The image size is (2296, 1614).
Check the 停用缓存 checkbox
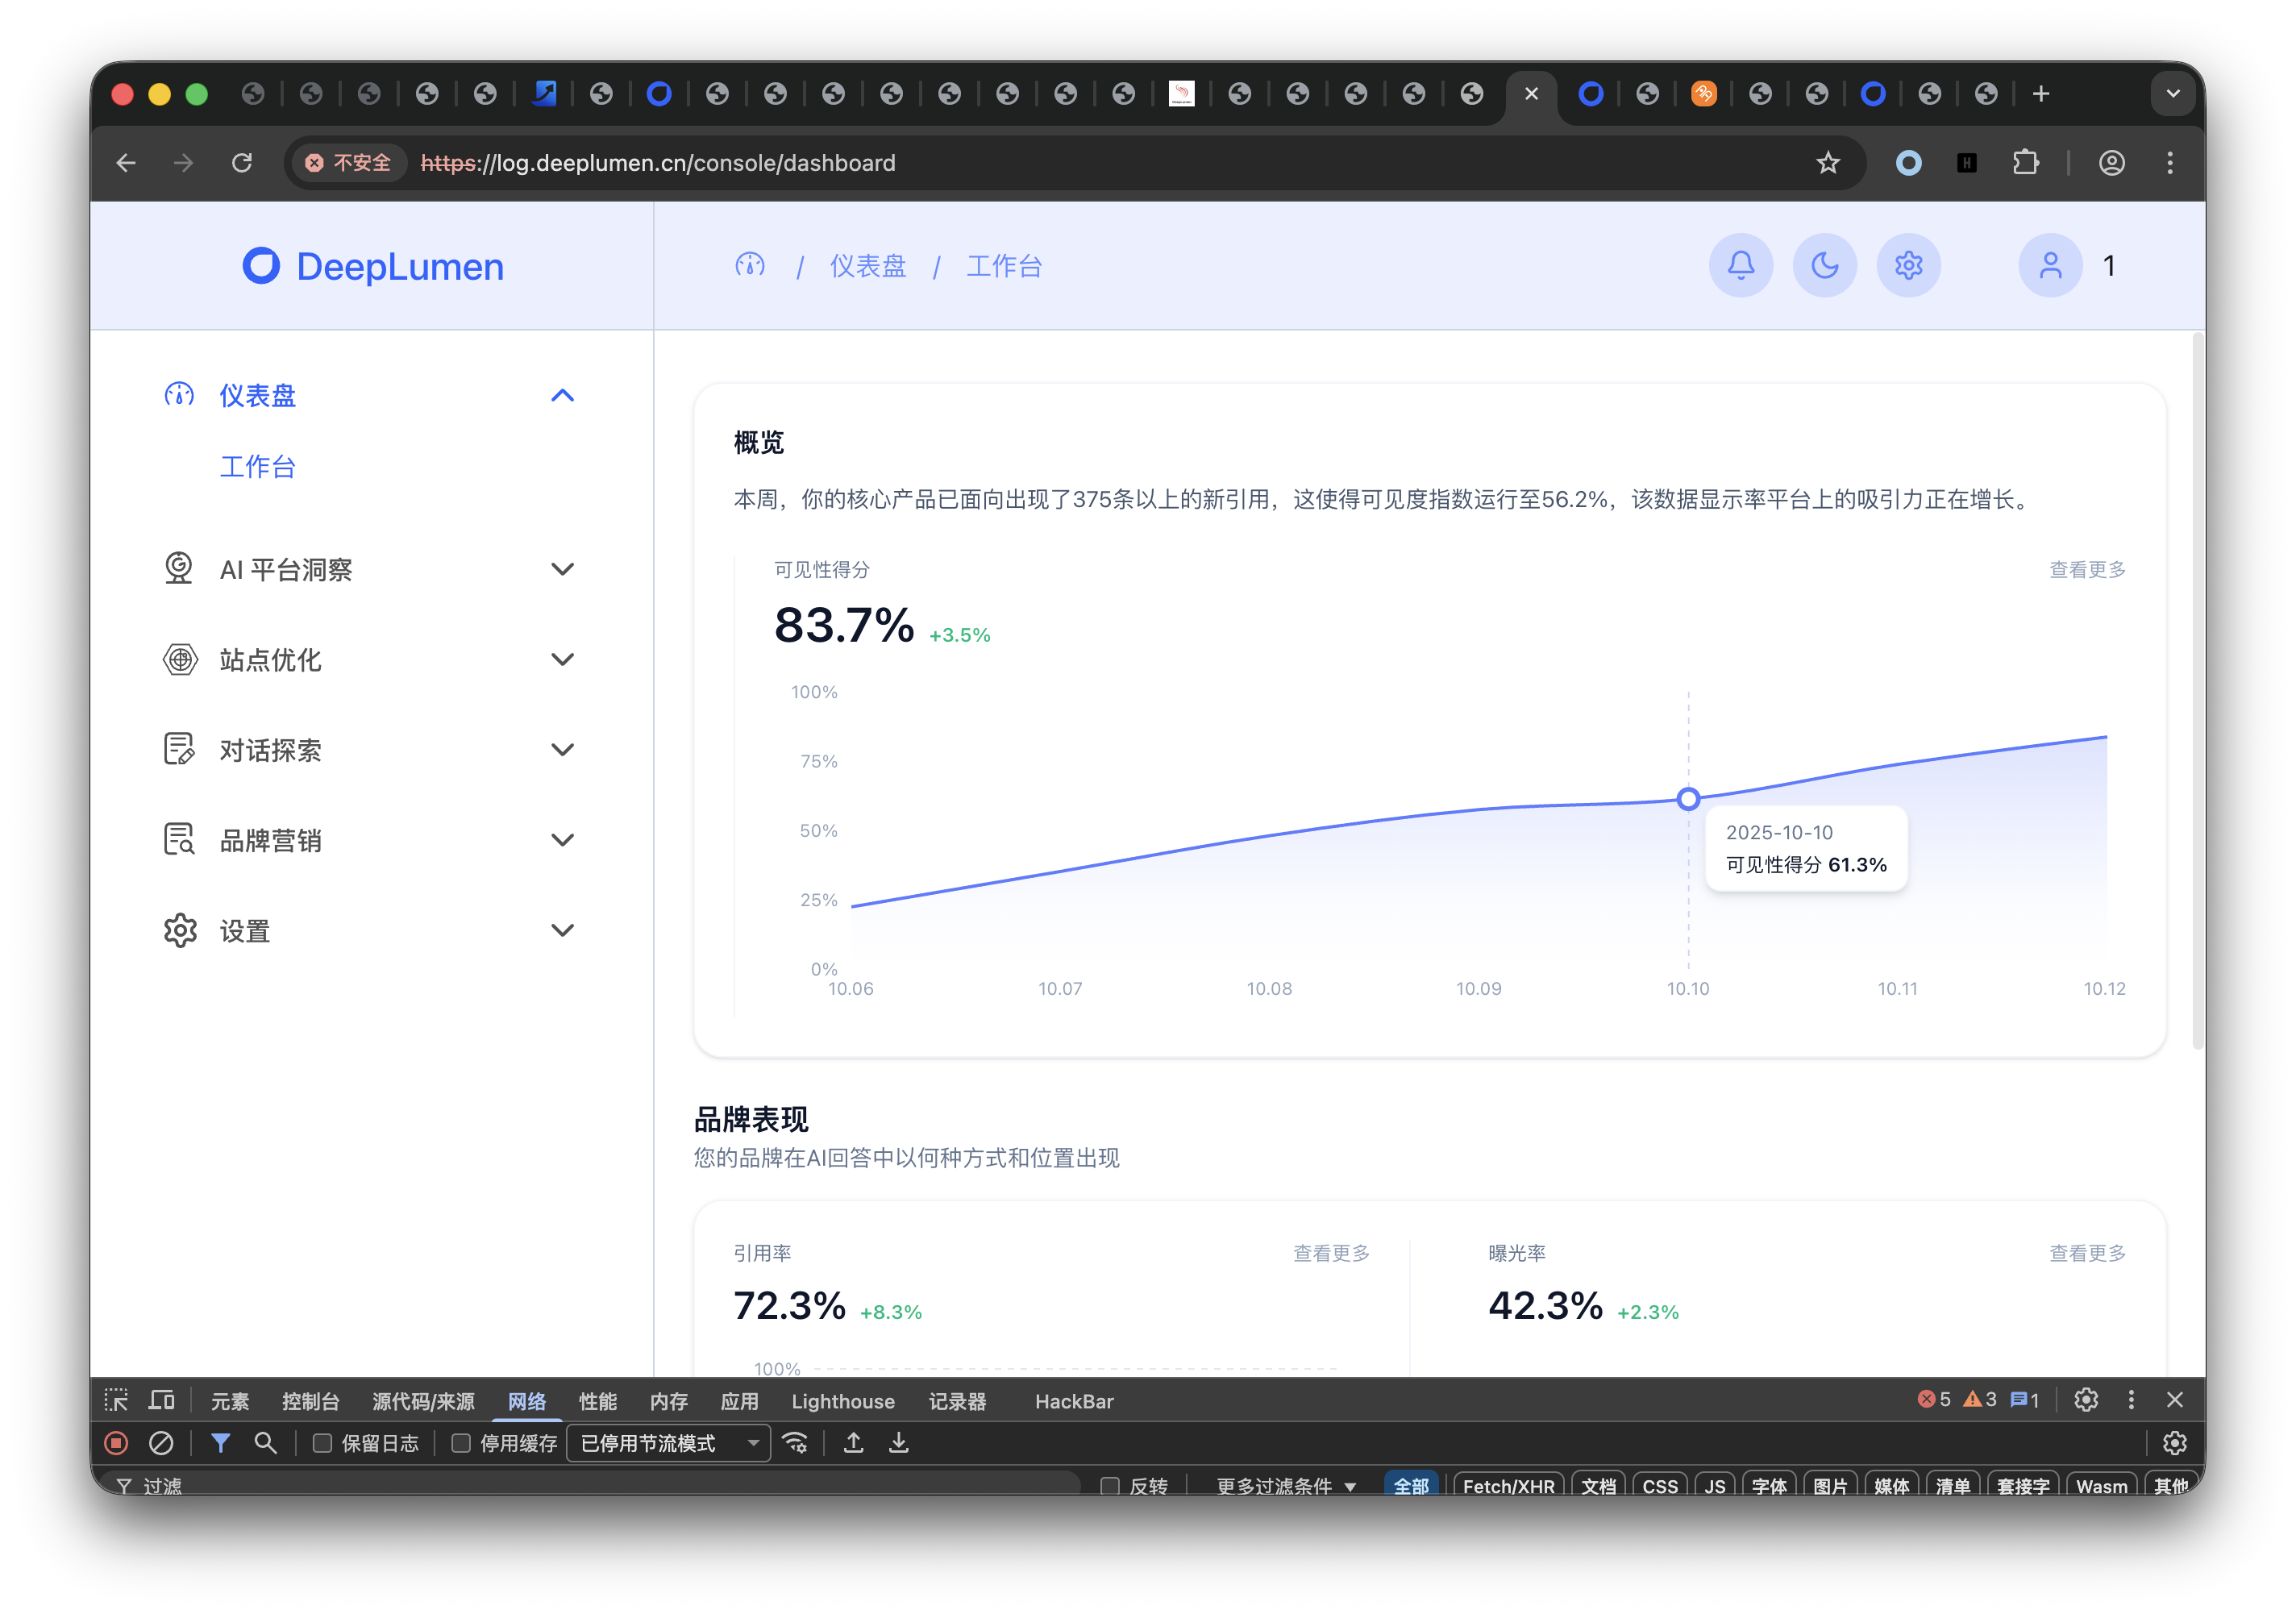coord(461,1443)
